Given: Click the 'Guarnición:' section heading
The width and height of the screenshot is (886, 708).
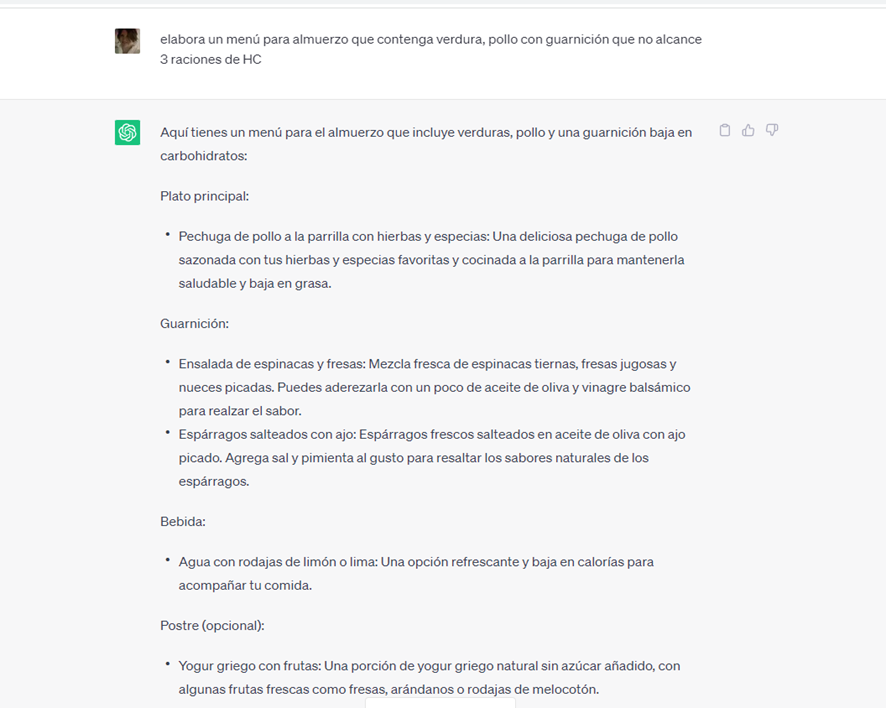Looking at the screenshot, I should pos(194,324).
